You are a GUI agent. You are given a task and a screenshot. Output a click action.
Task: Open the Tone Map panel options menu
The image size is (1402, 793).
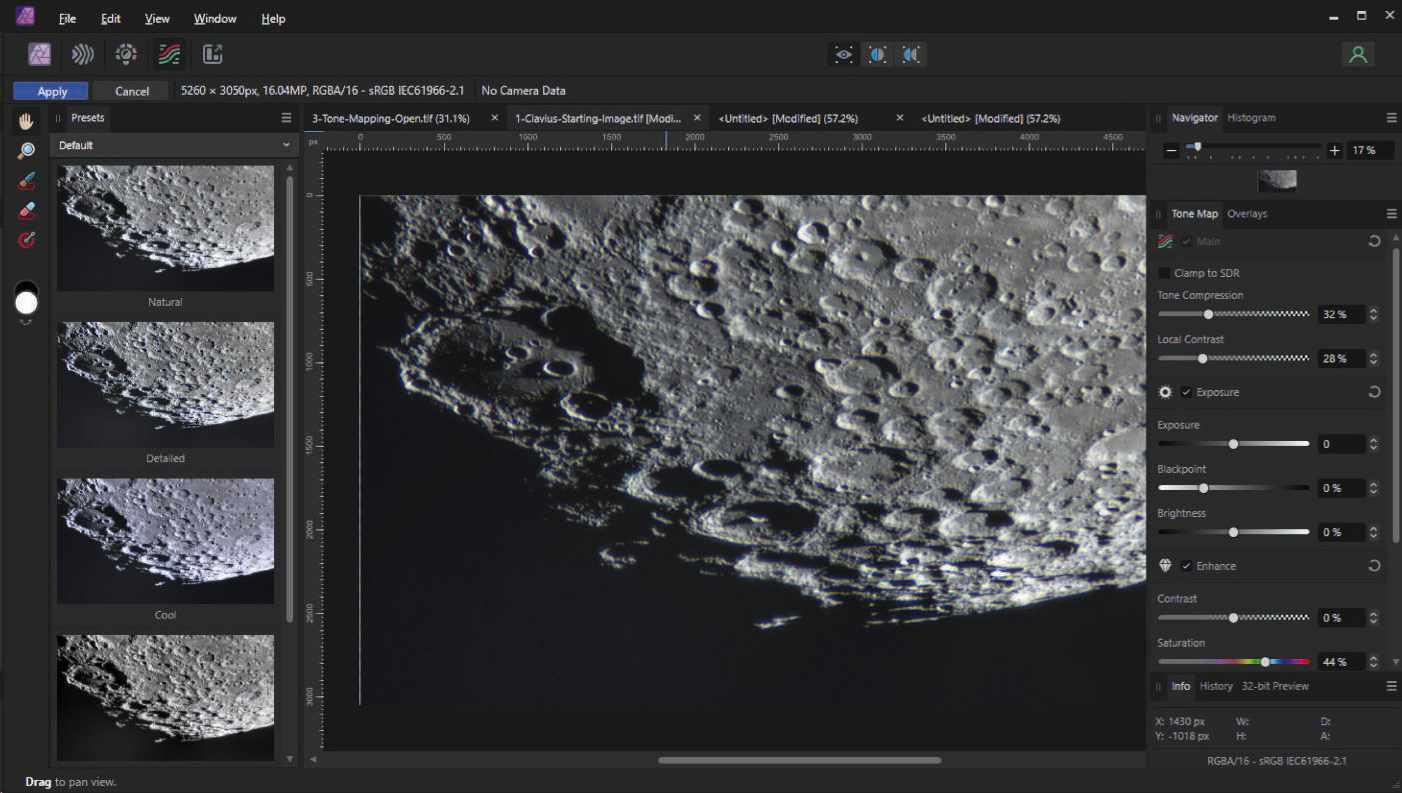tap(1391, 214)
